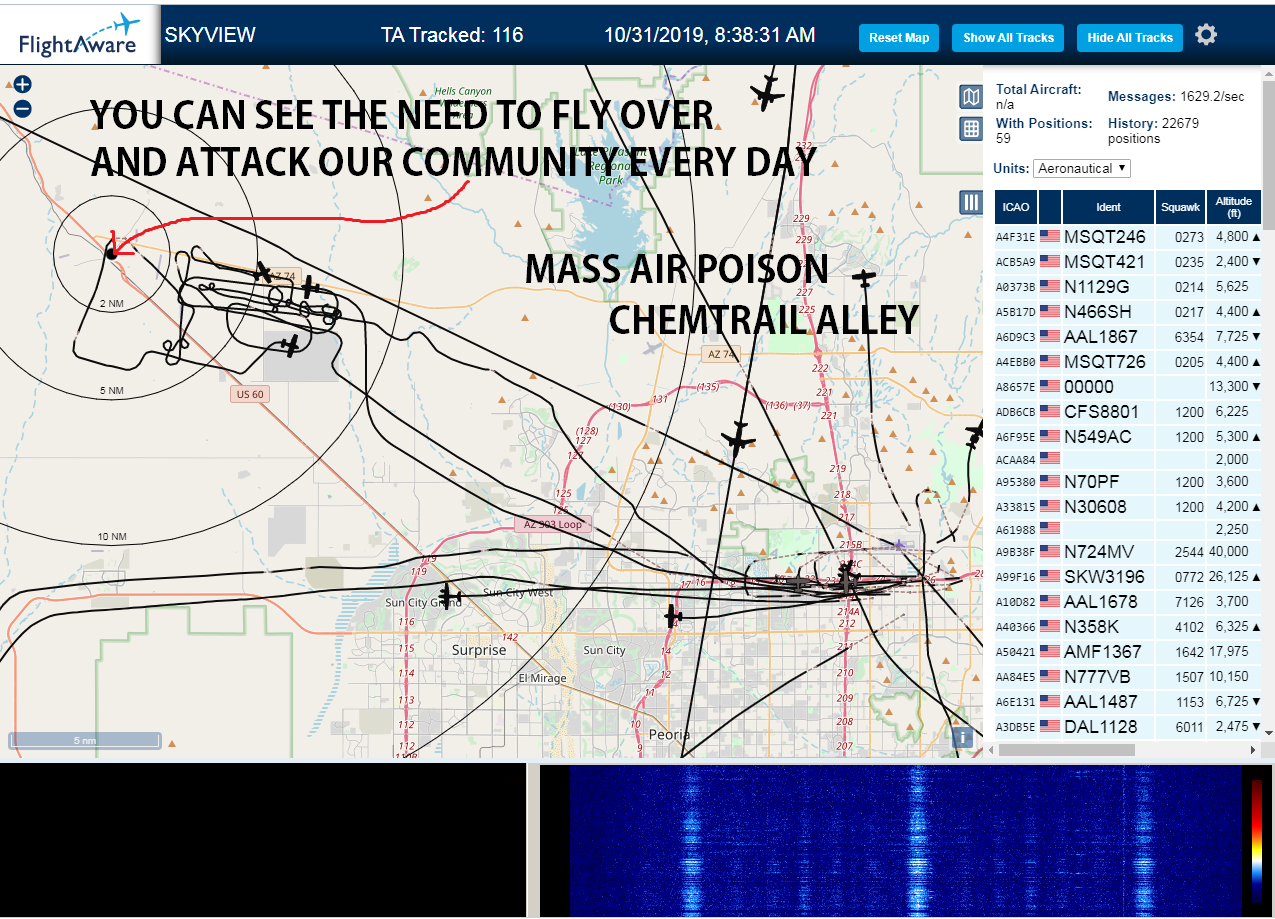Click the SKYVIEW title

point(210,35)
